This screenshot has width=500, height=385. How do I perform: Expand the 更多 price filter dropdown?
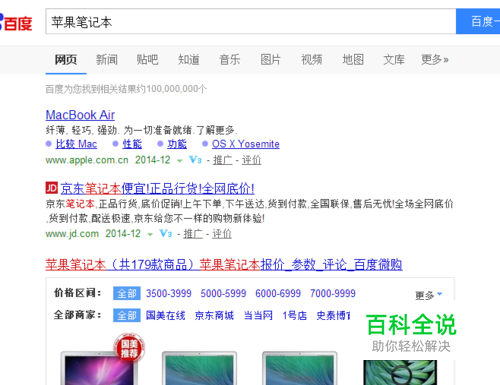(x=429, y=295)
